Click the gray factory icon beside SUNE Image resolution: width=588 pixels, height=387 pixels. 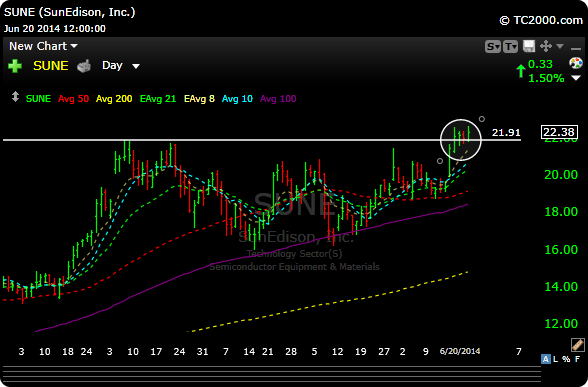pyautogui.click(x=84, y=66)
